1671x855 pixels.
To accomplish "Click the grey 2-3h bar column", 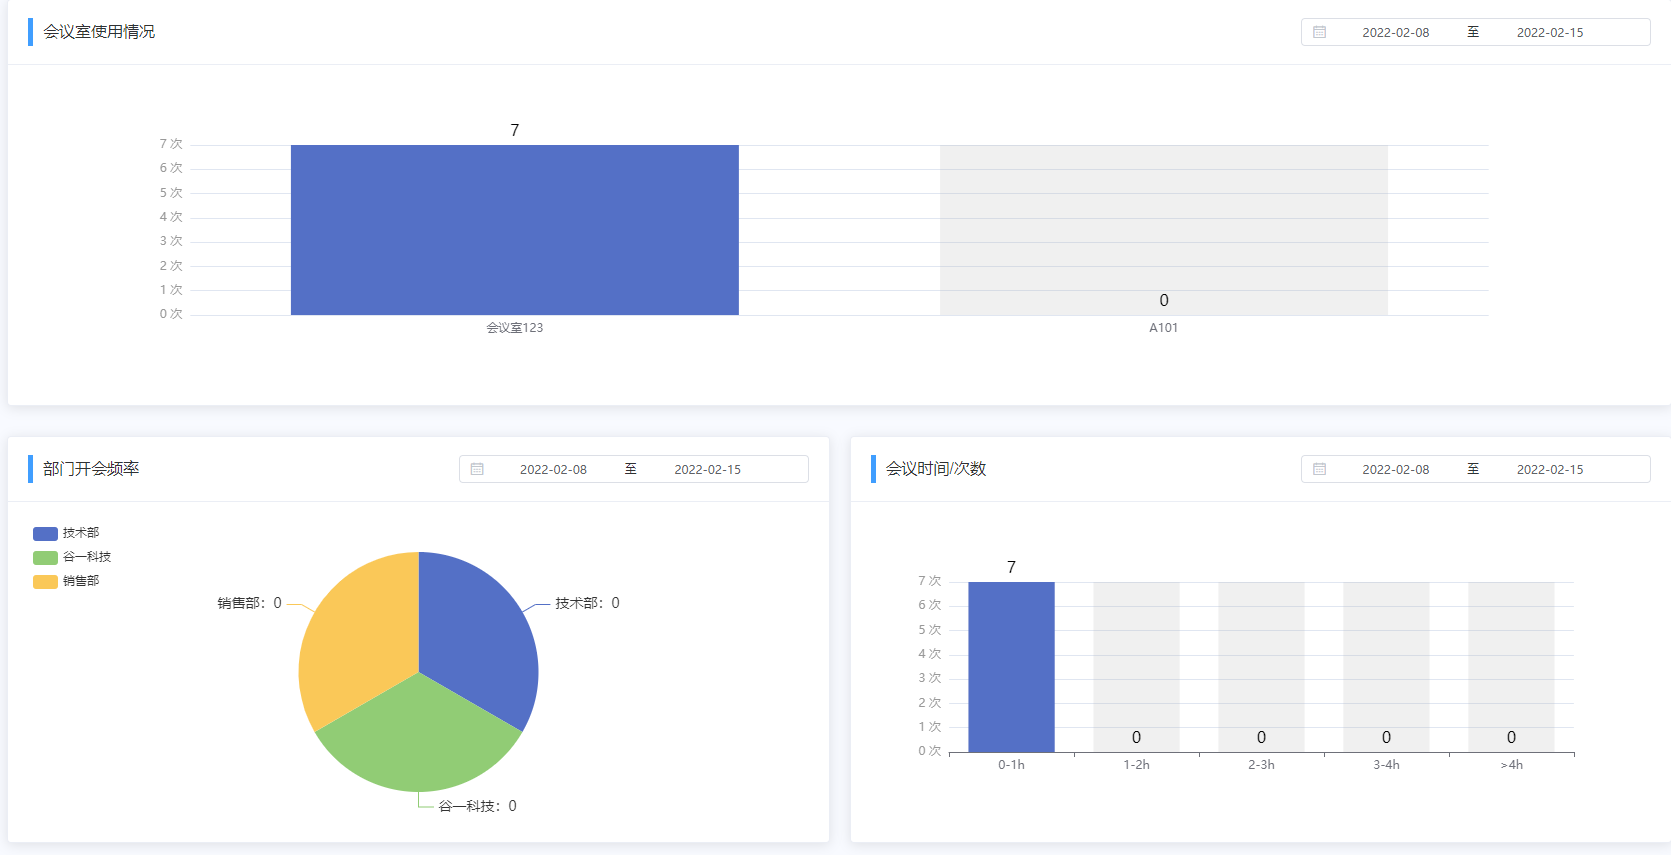I will (1261, 667).
